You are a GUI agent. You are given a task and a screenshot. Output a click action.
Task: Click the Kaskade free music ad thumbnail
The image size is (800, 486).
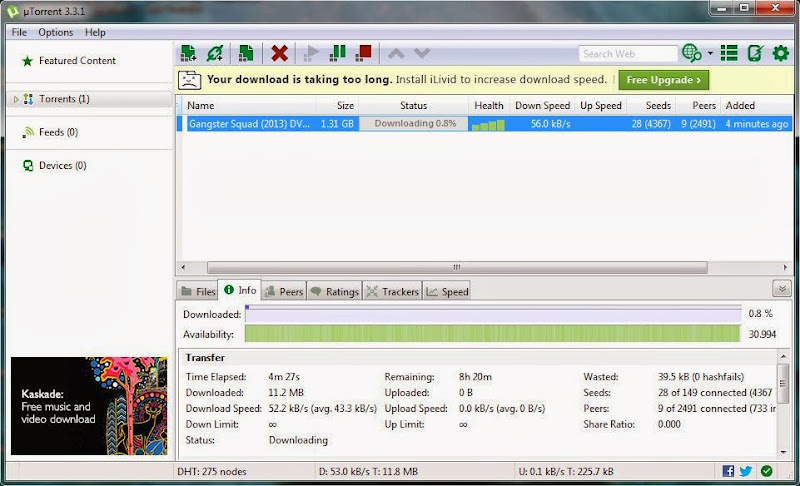coord(89,406)
